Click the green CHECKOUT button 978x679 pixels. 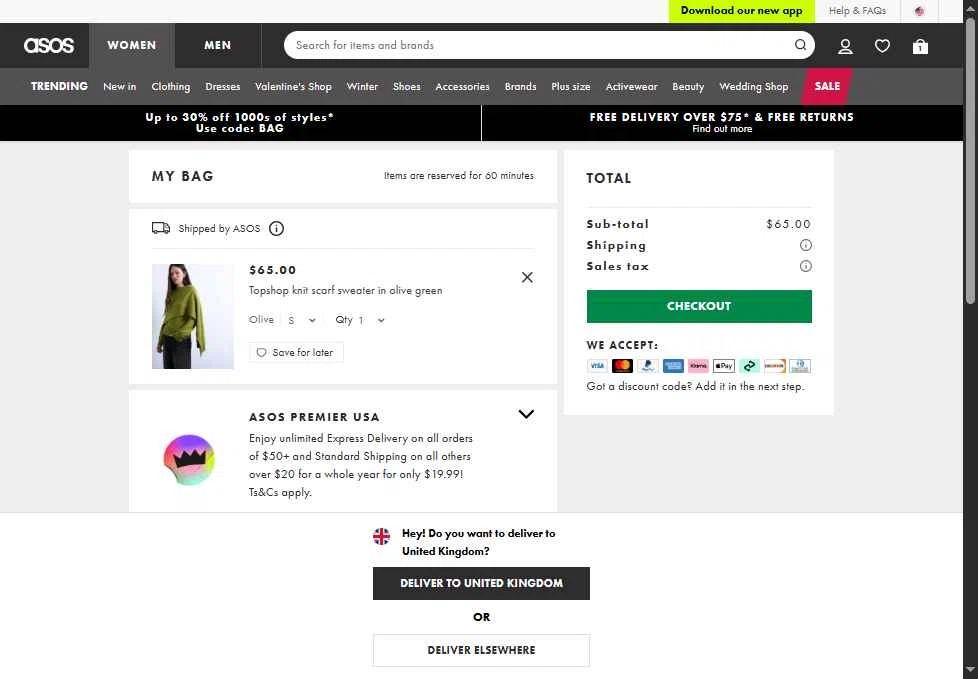tap(699, 306)
